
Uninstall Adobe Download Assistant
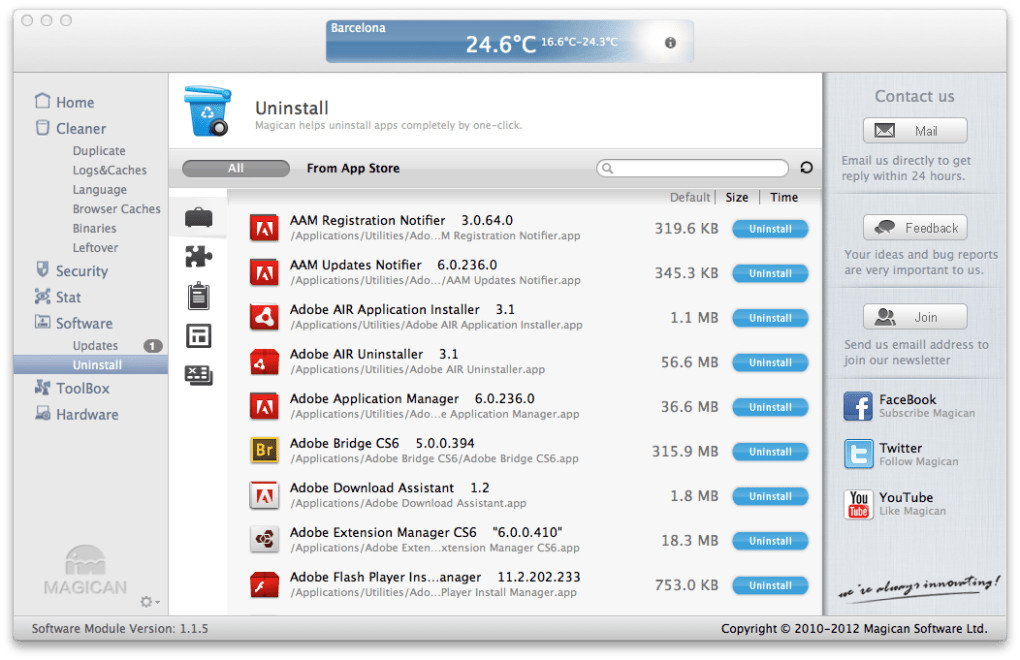tap(770, 496)
